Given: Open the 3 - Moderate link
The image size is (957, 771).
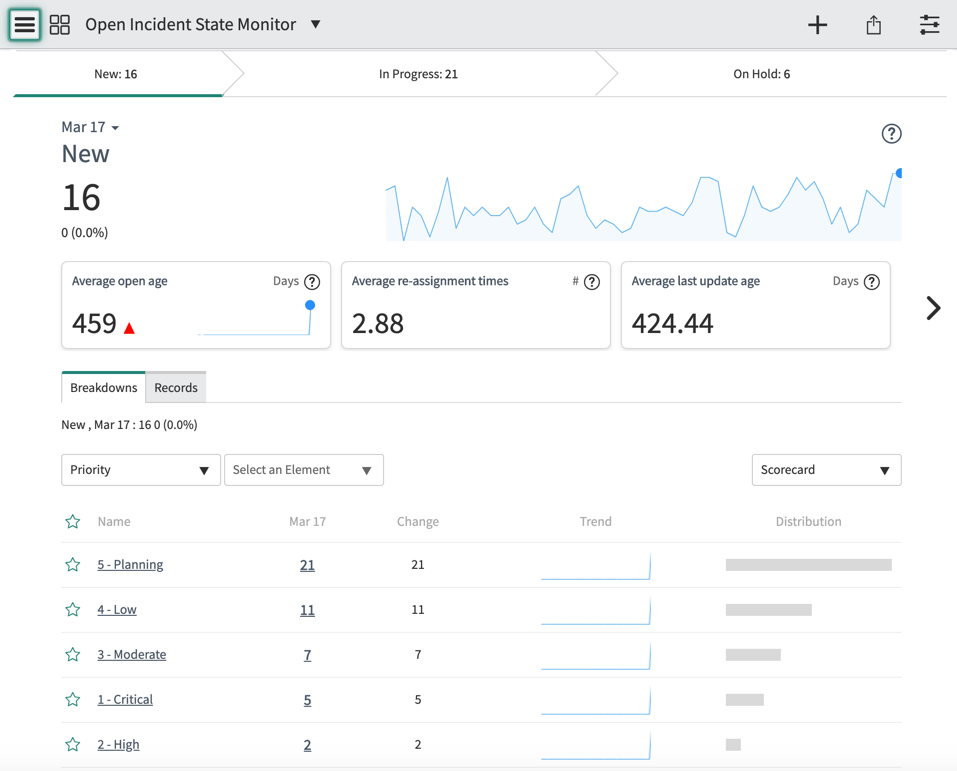Looking at the screenshot, I should (x=132, y=654).
